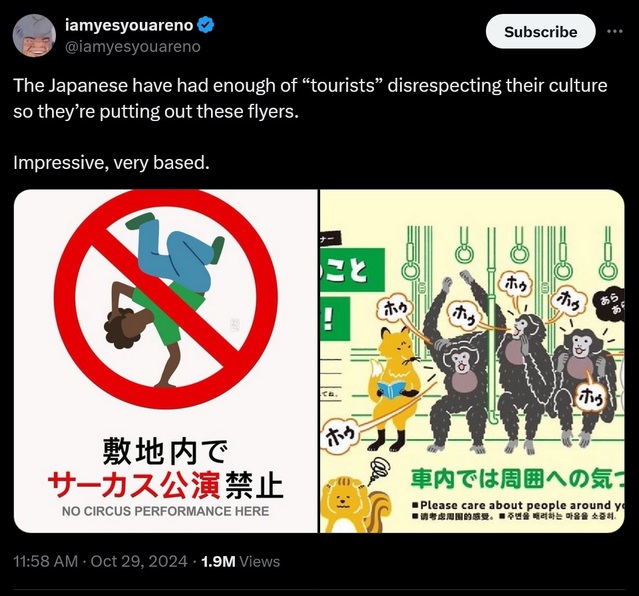
Task: Open the circus performance sign image
Action: (x=165, y=361)
